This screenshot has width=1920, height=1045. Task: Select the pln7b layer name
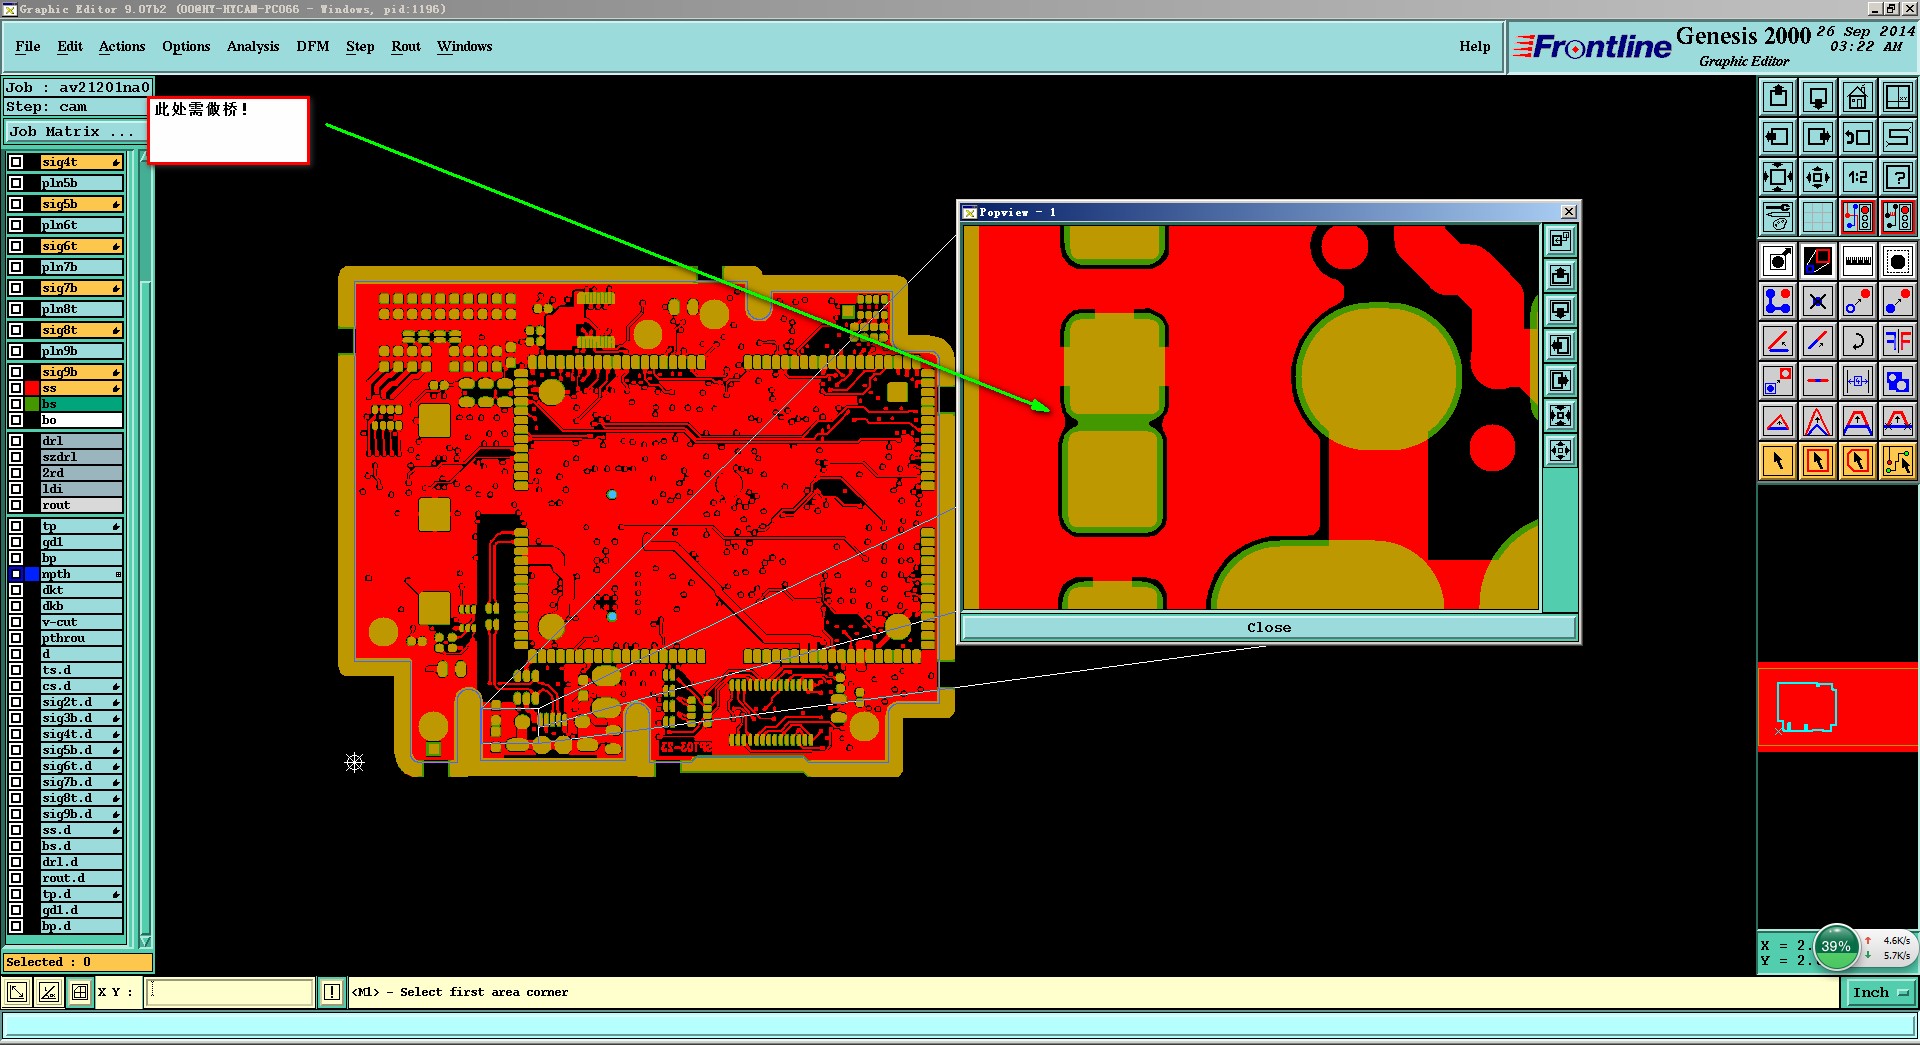coord(81,267)
